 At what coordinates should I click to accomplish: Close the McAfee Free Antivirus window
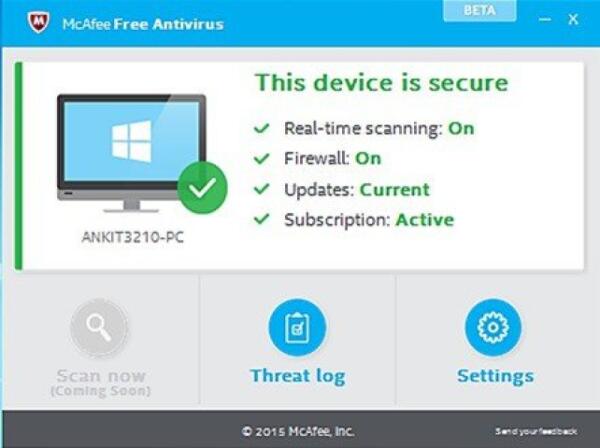pos(573,19)
